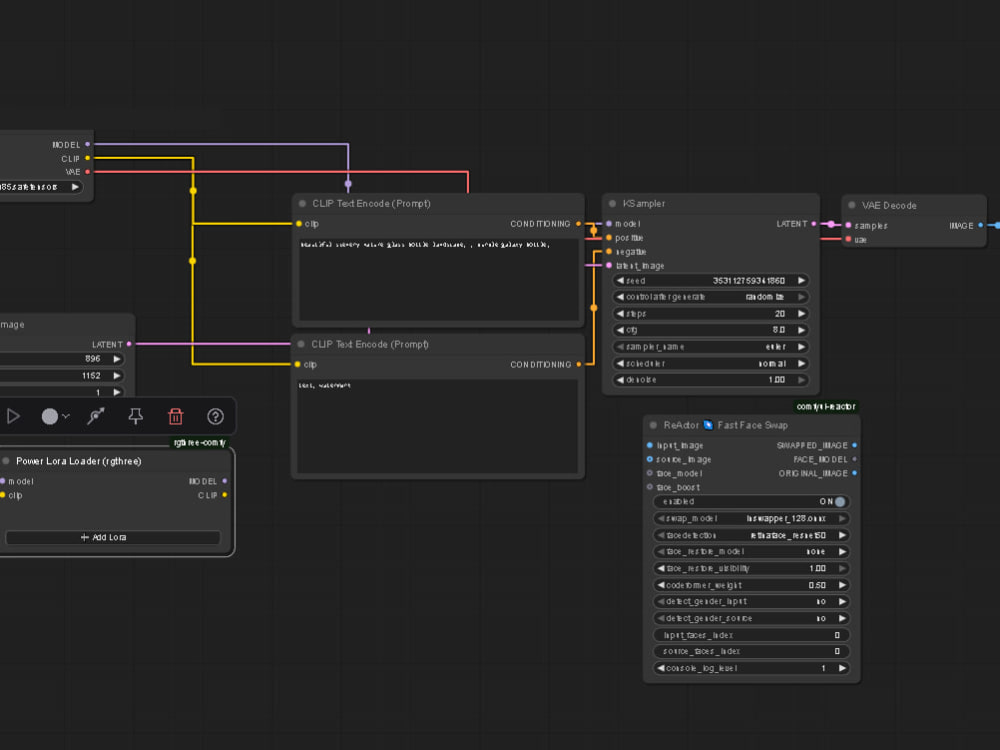Click the bypass node icon in toolbar

(x=96, y=416)
